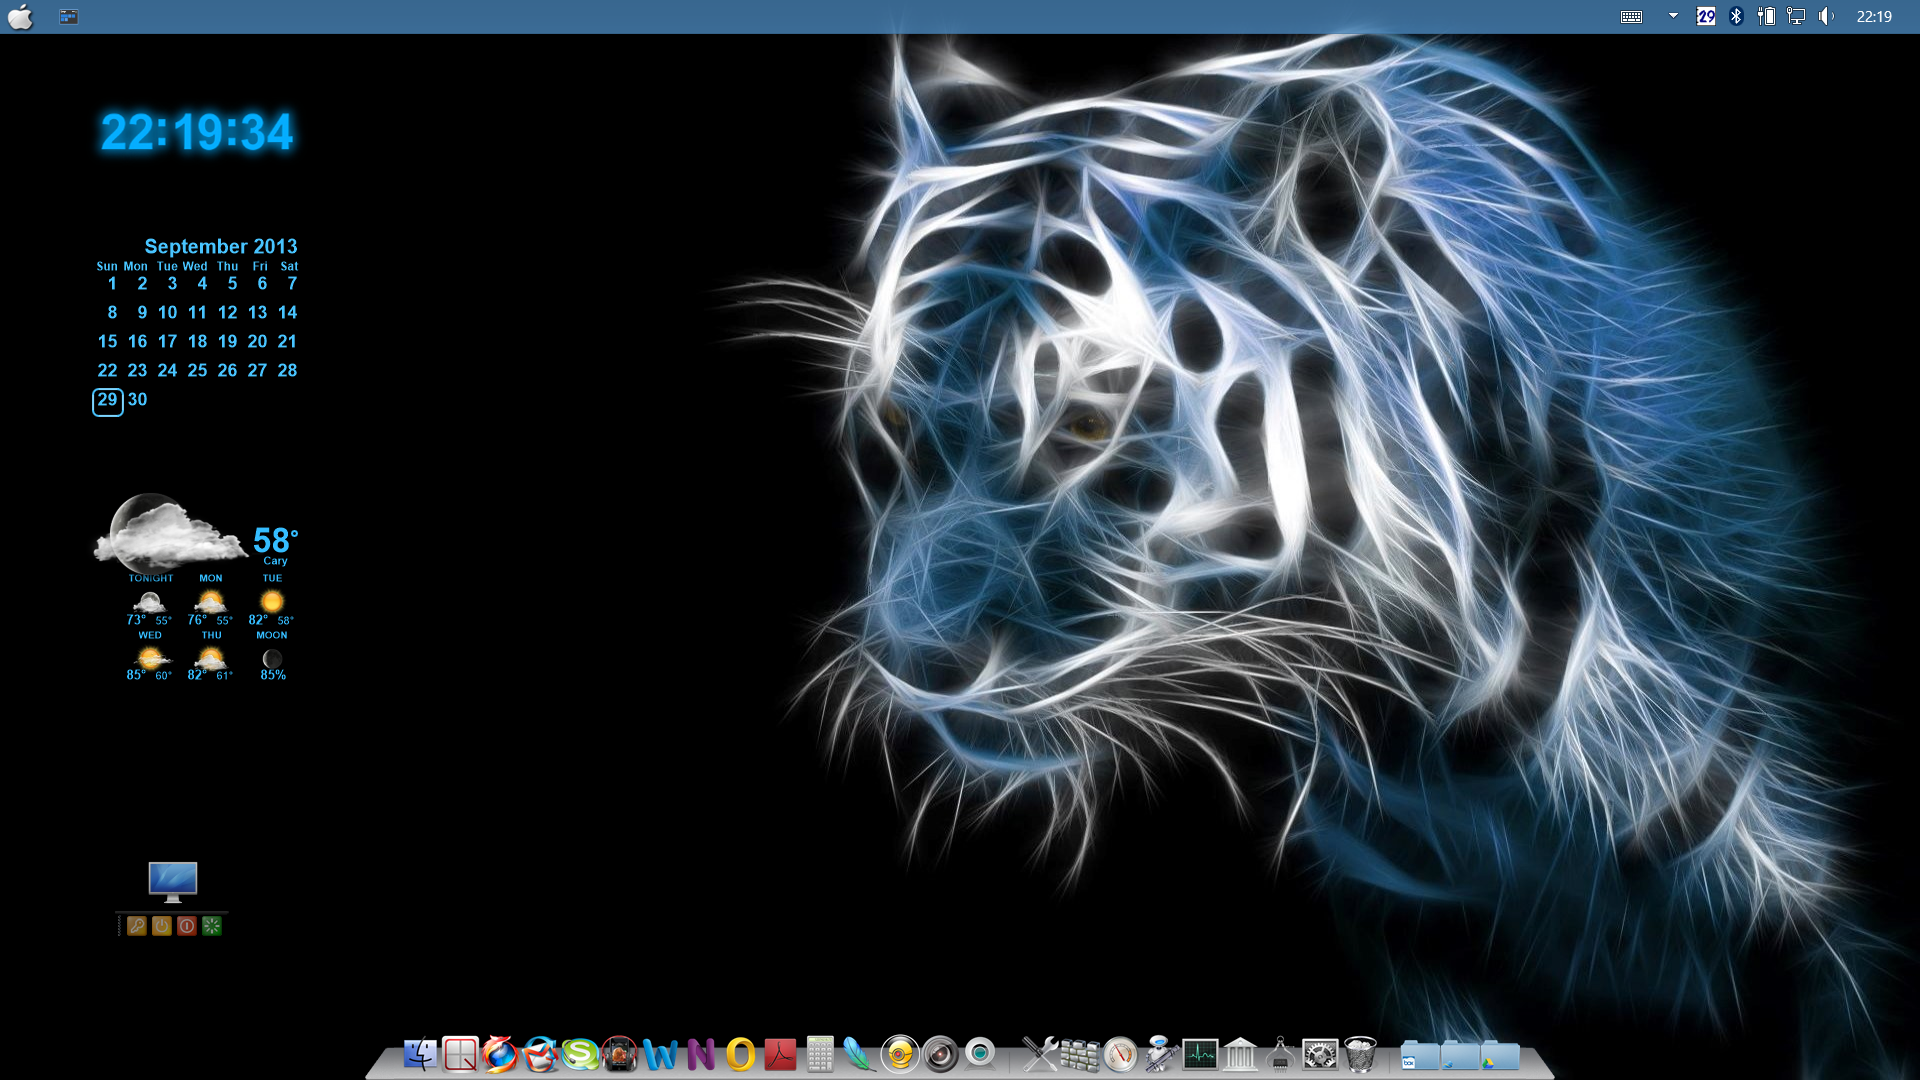1920x1080 pixels.
Task: Launch OneNote from the dock
Action: 700,1054
